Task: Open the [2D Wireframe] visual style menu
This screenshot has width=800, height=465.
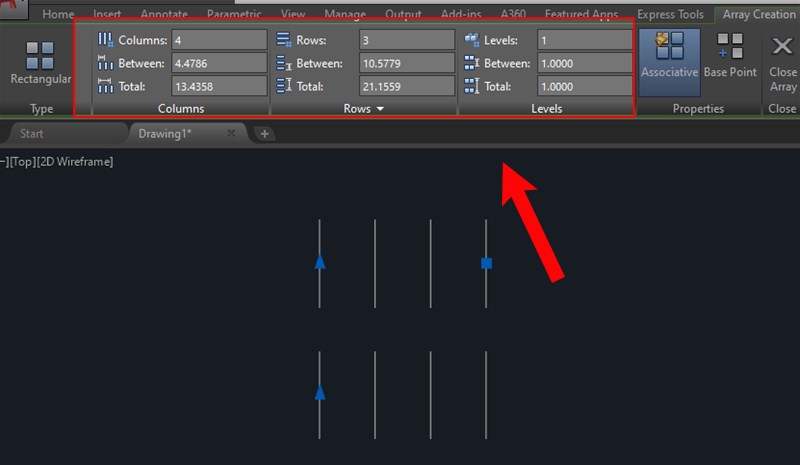Action: click(x=75, y=162)
